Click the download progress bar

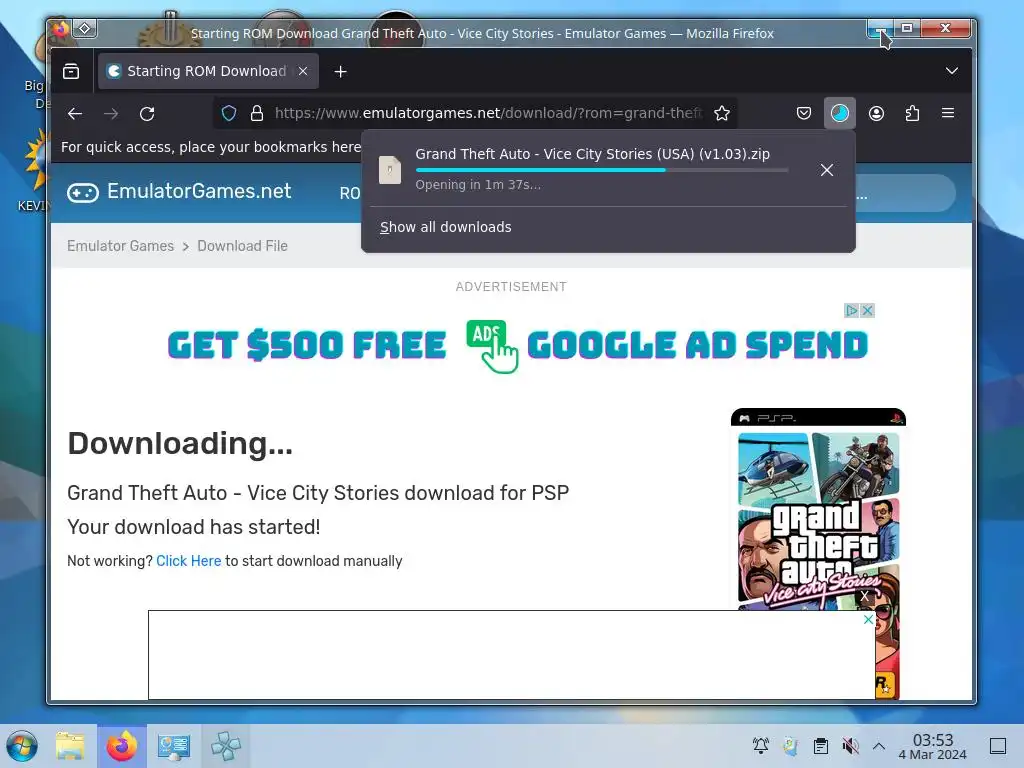pos(601,170)
